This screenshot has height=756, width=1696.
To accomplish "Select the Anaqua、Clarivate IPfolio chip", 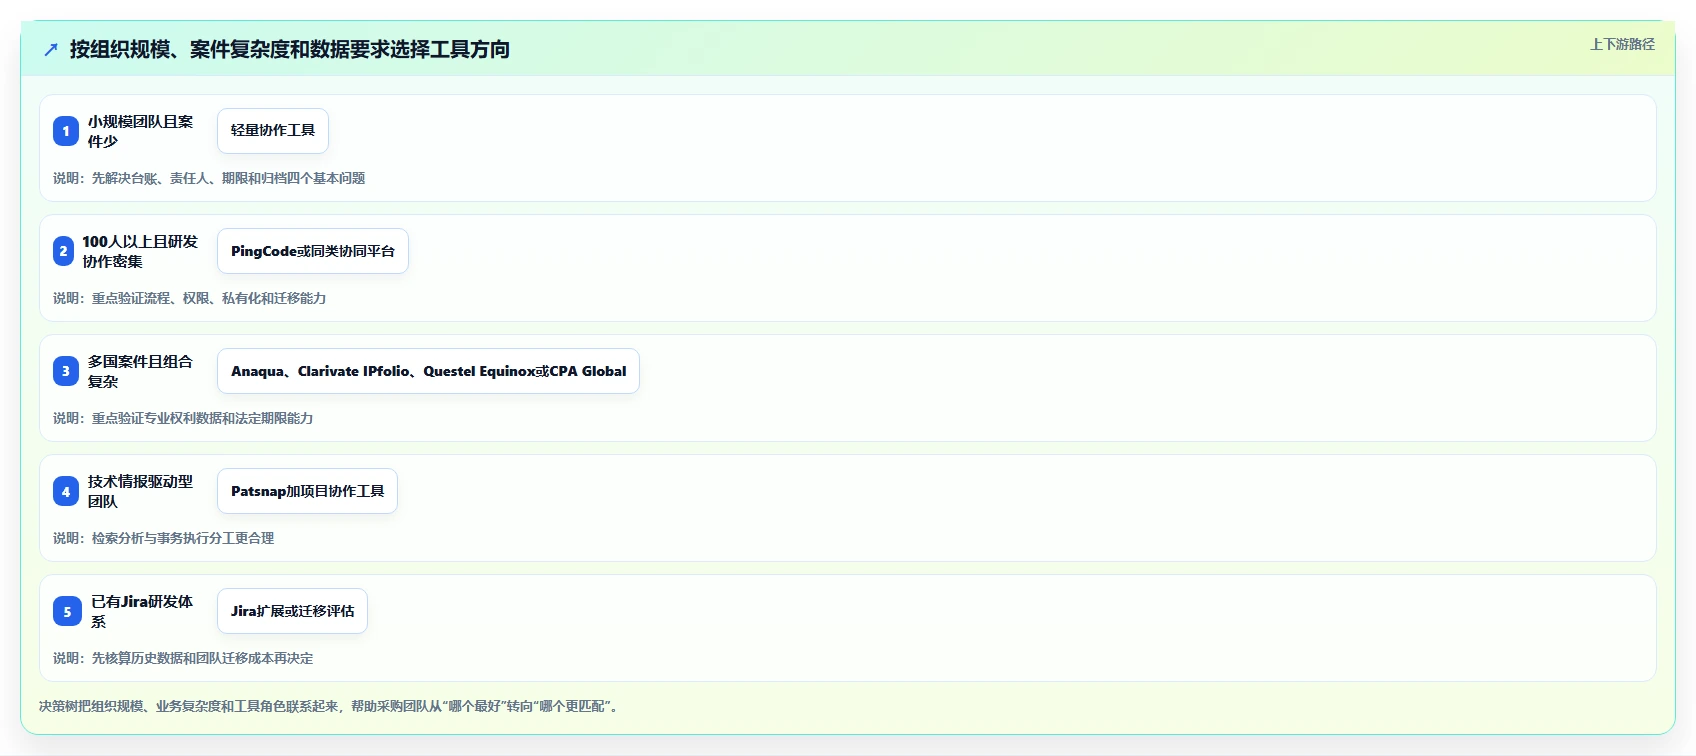I will click(428, 371).
